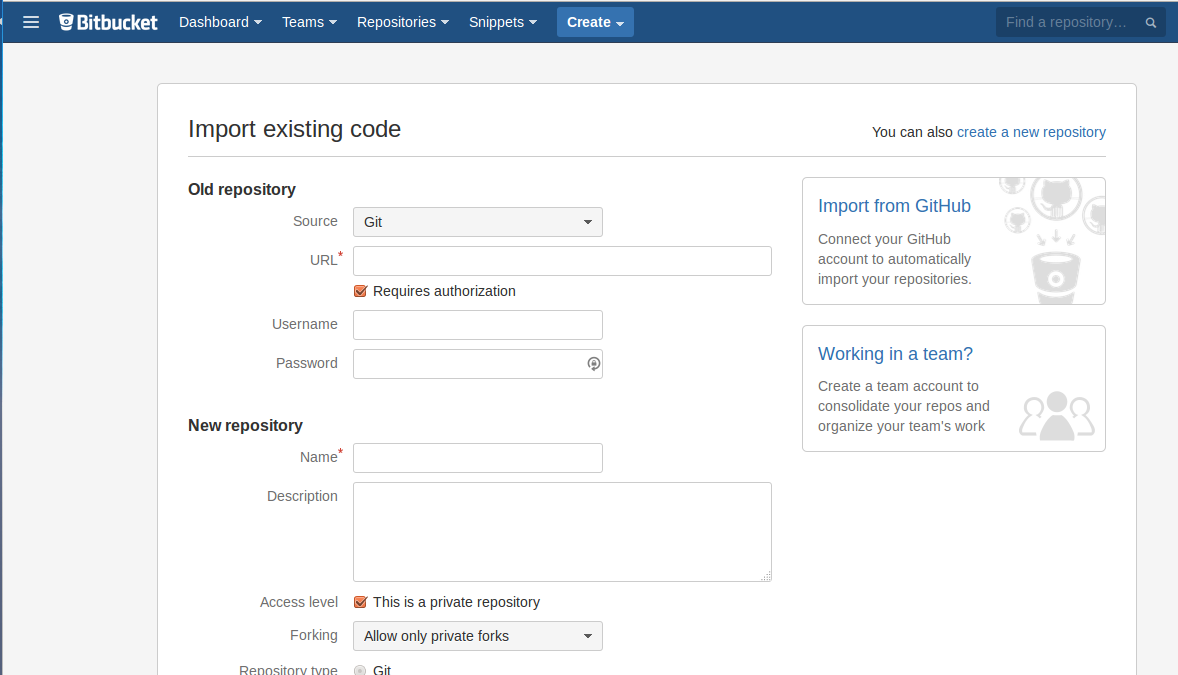Uncheck This is a private repository
The height and width of the screenshot is (675, 1178).
tap(361, 602)
